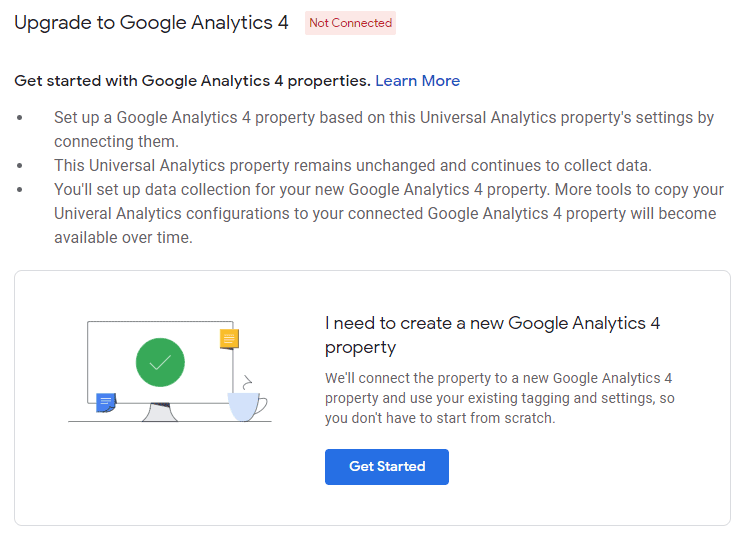Click the coffee cup illustration
745x537 pixels.
[247, 406]
